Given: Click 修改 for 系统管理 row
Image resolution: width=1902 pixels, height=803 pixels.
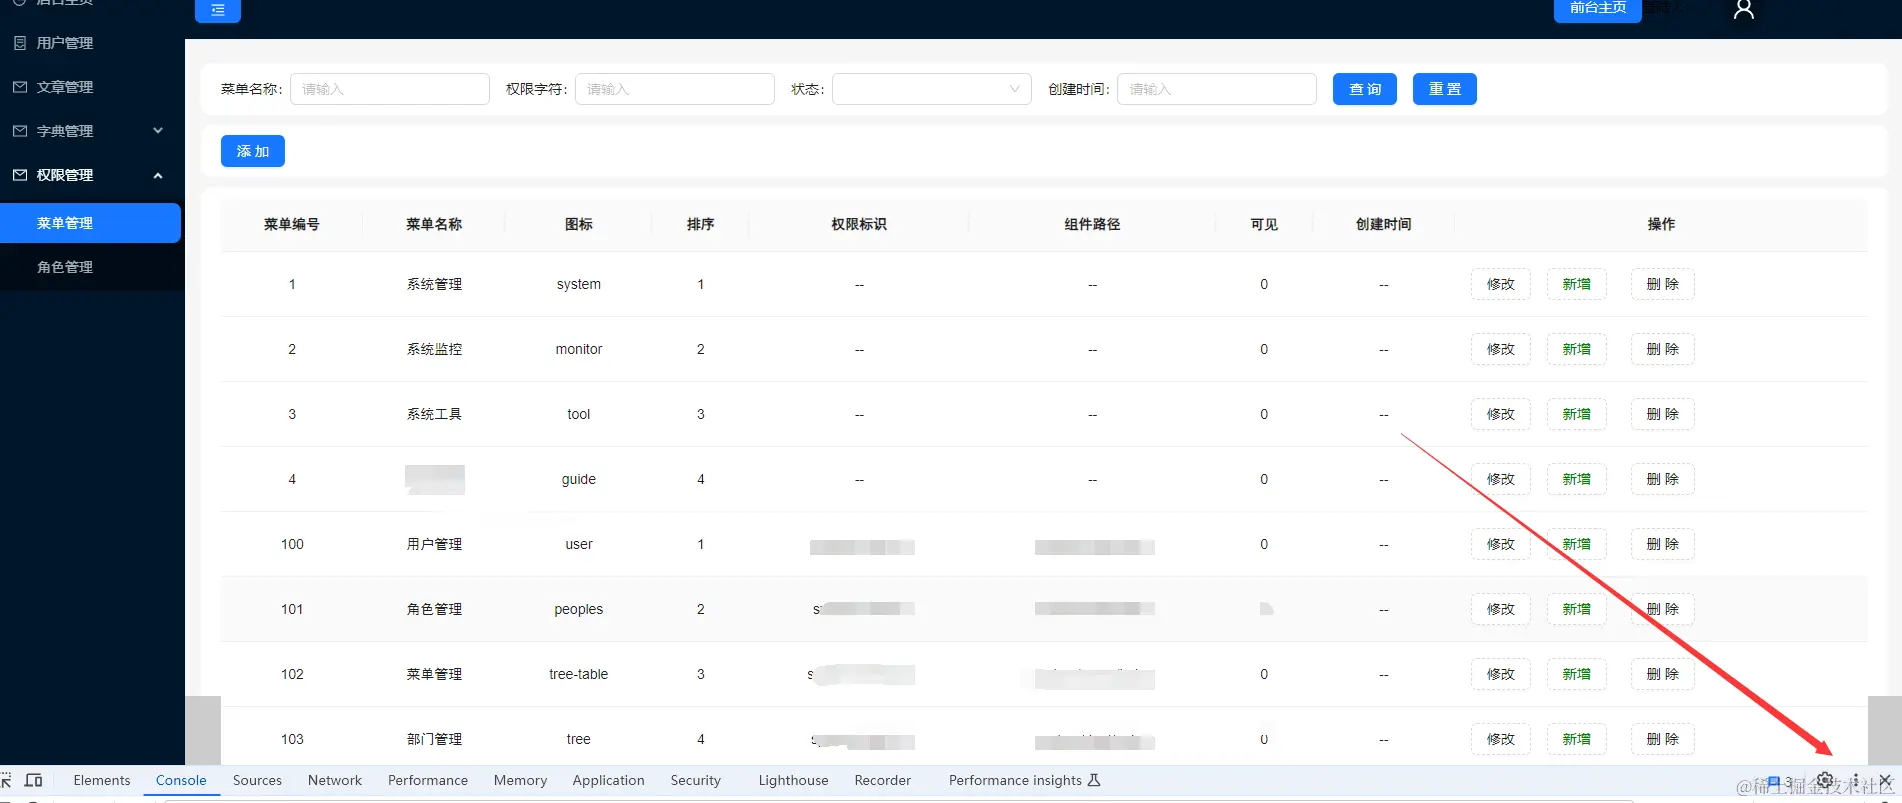Looking at the screenshot, I should coord(1500,284).
